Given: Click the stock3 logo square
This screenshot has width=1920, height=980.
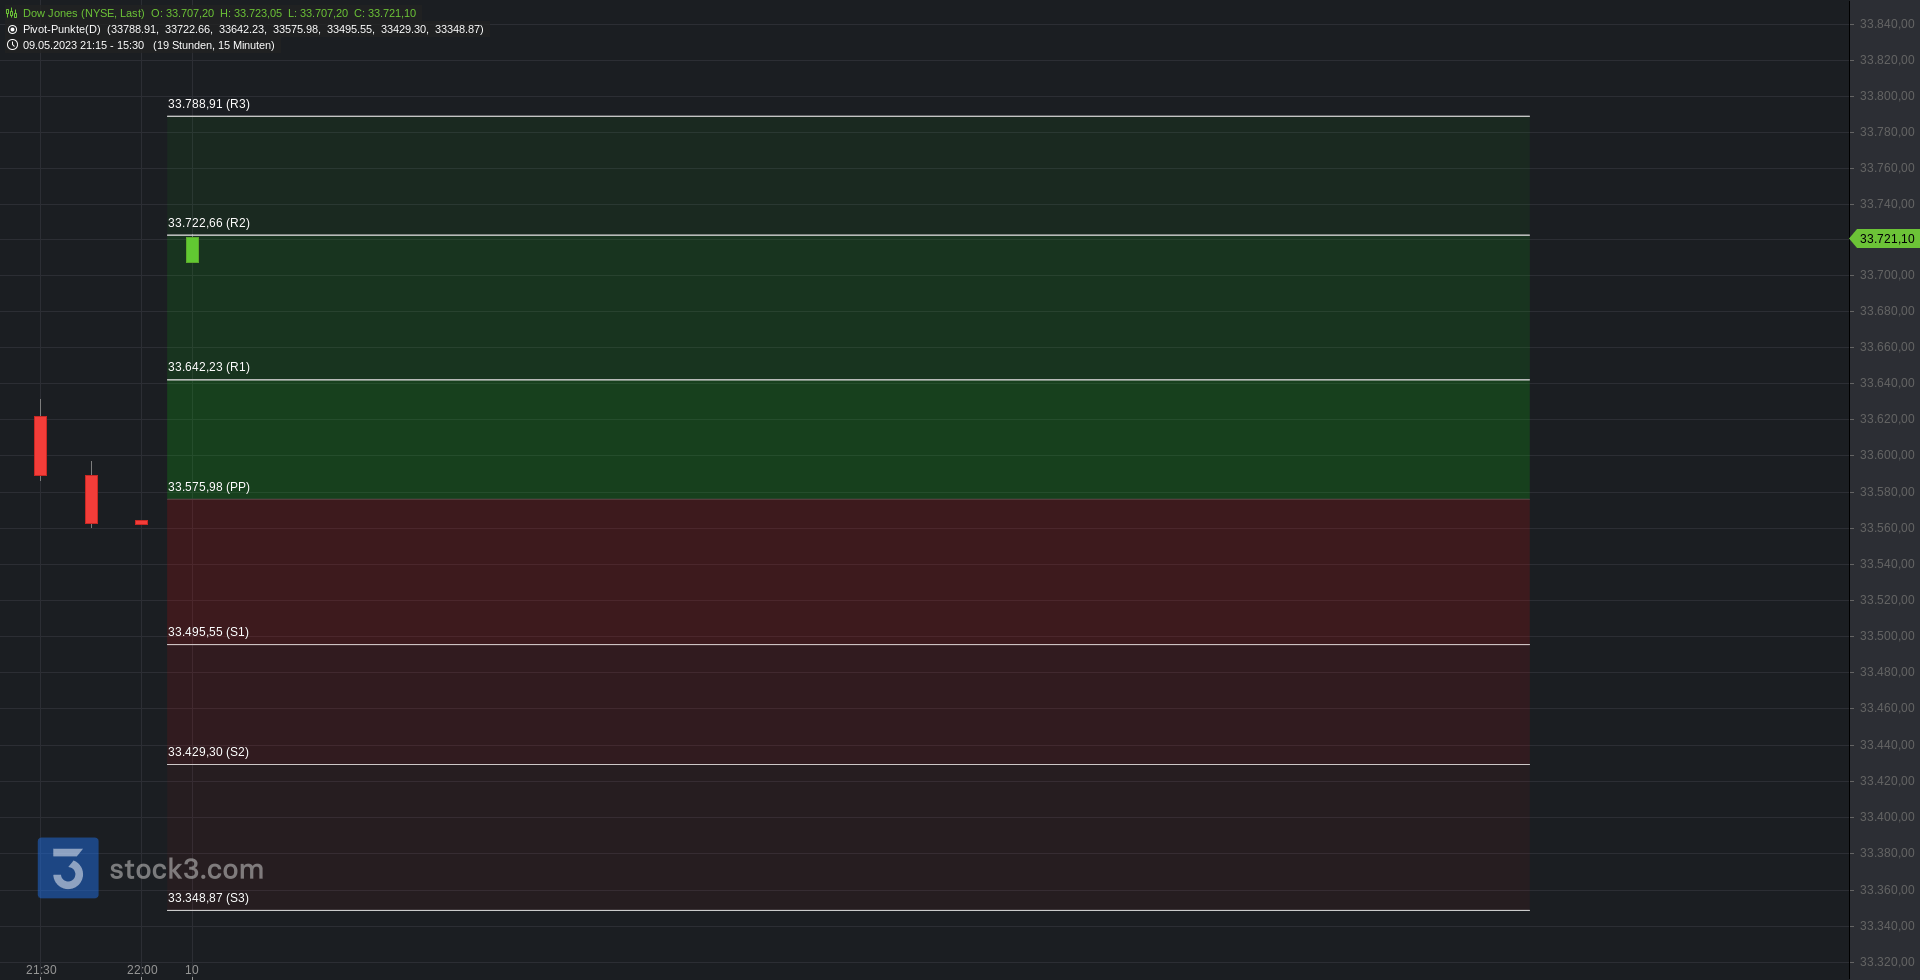Looking at the screenshot, I should tap(68, 868).
